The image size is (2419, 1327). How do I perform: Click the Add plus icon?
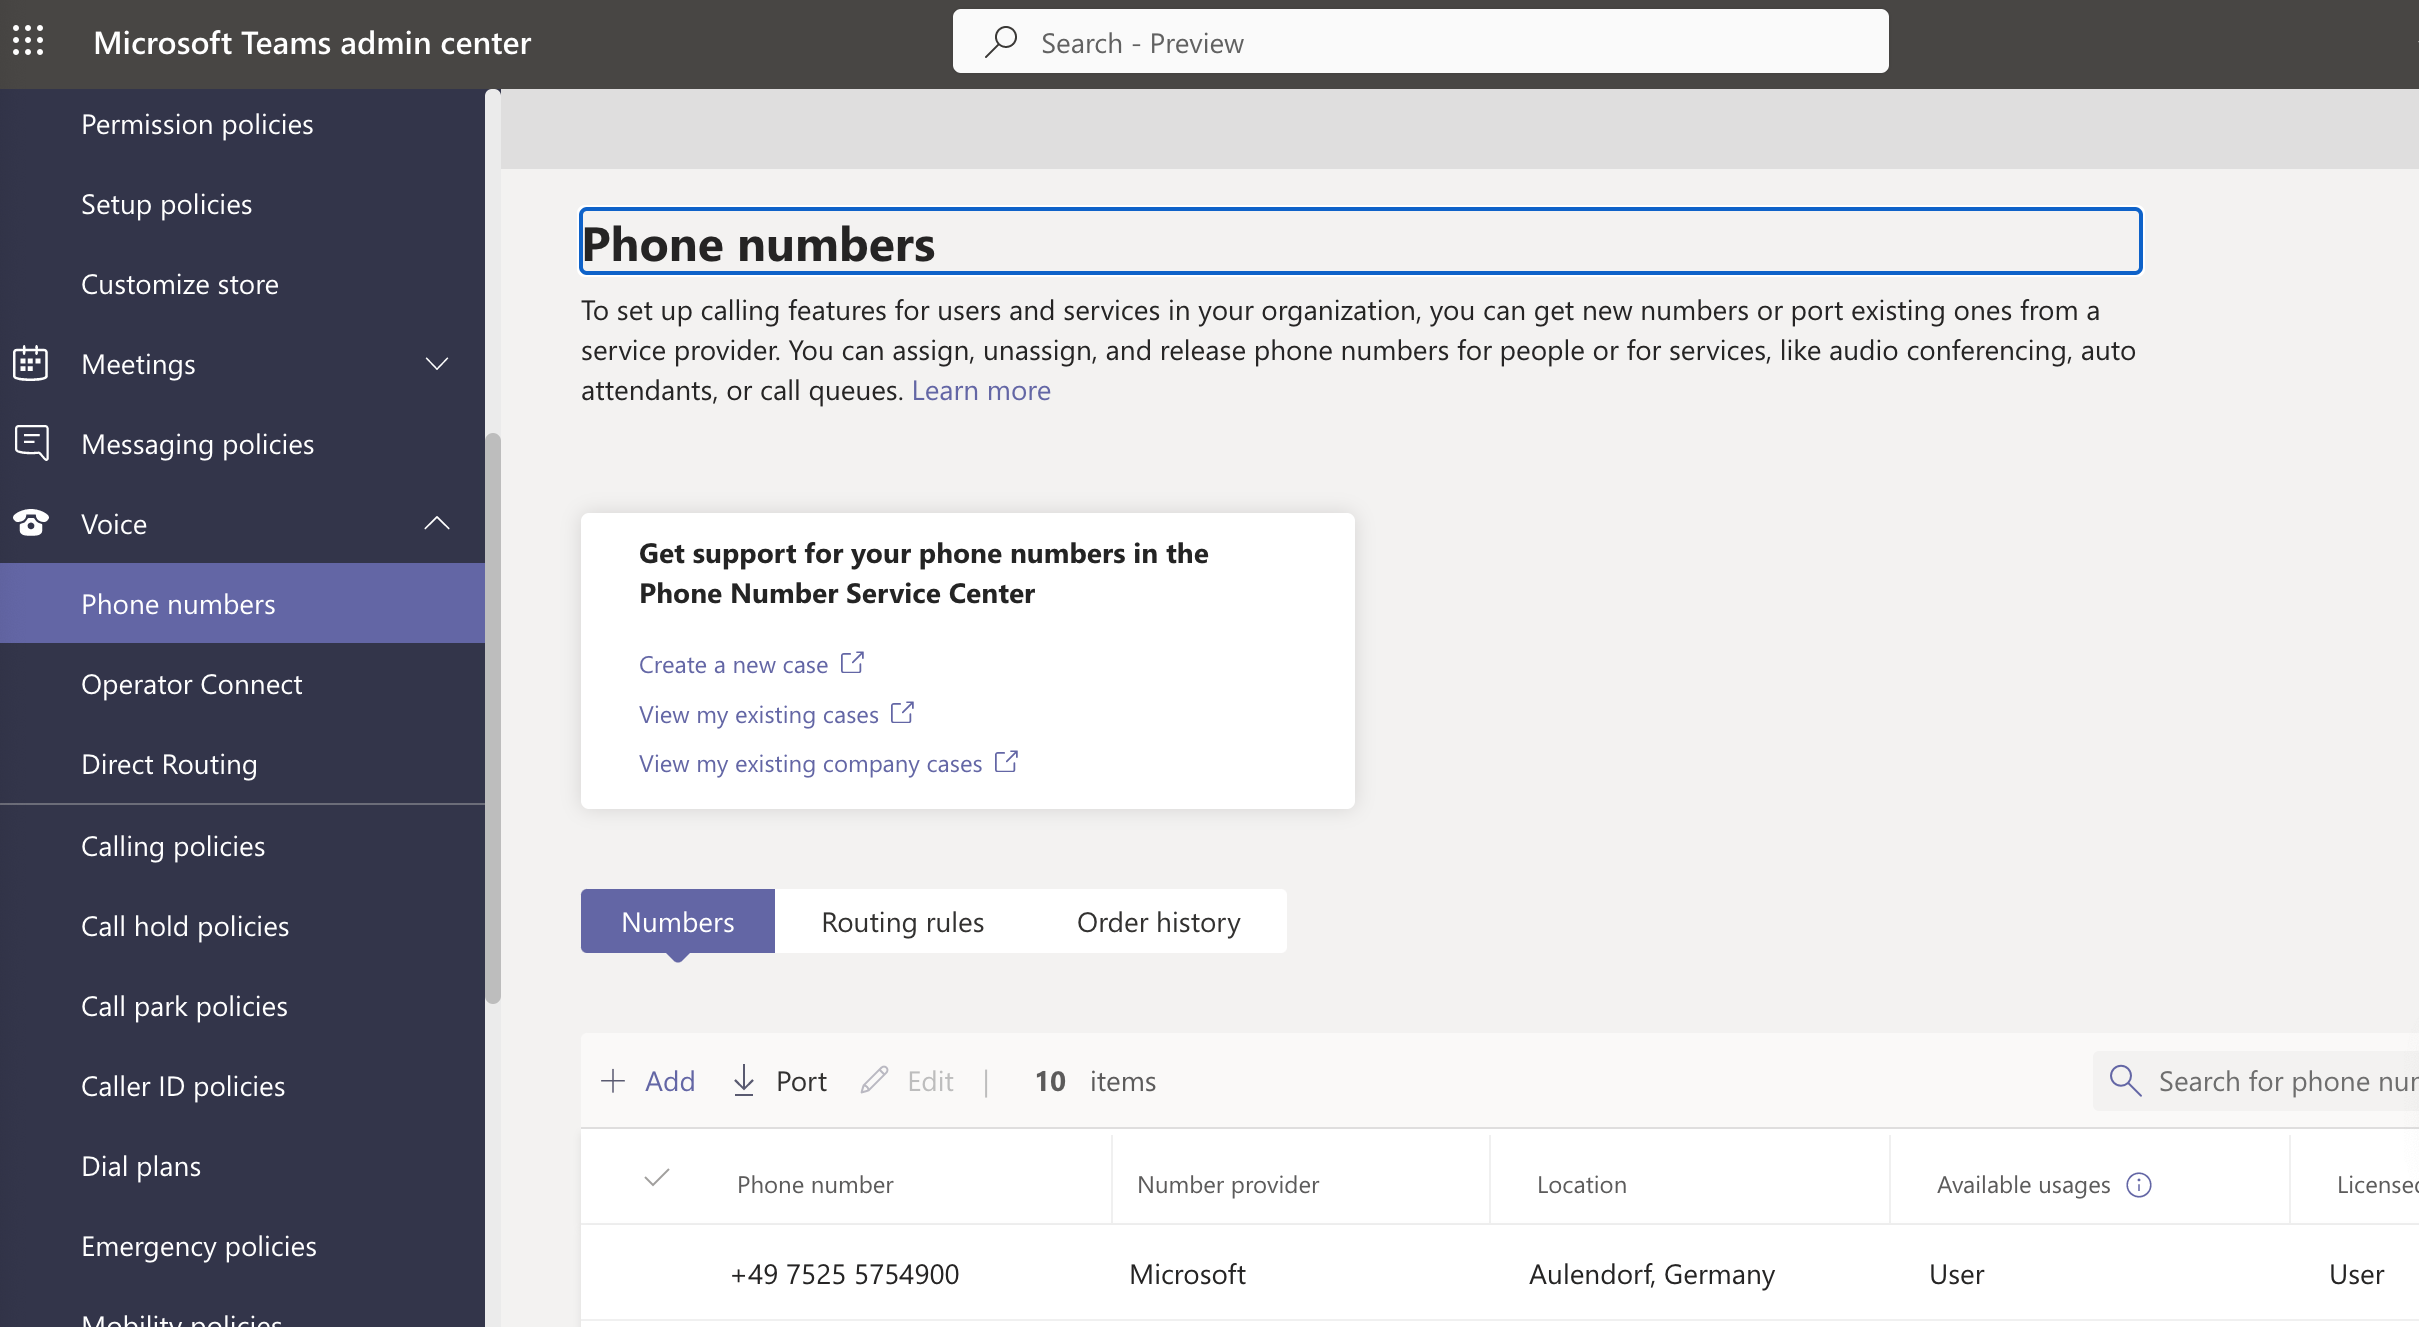tap(612, 1080)
